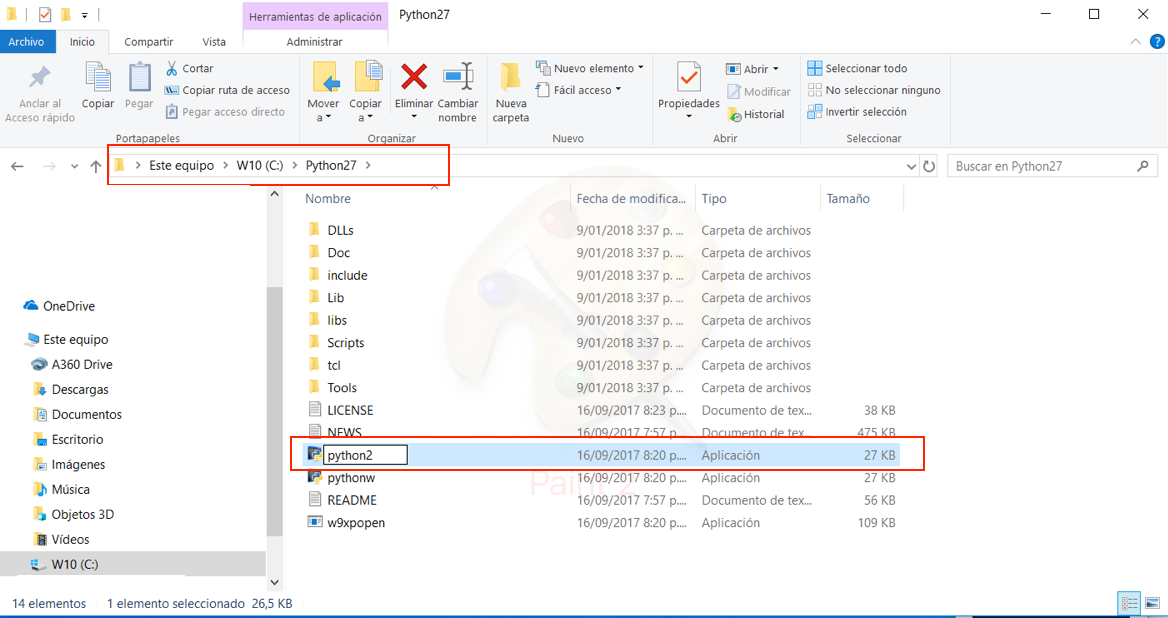The height and width of the screenshot is (618, 1168).
Task: Switch to the Inicio ribbon tab
Action: click(82, 42)
